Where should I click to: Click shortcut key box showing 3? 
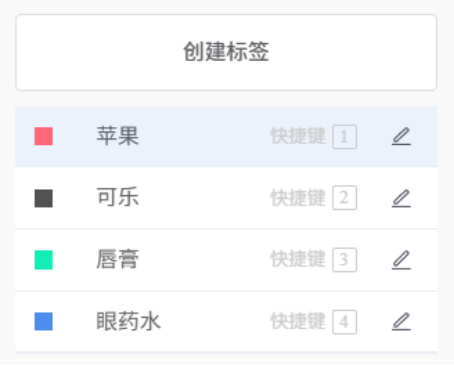tap(344, 260)
